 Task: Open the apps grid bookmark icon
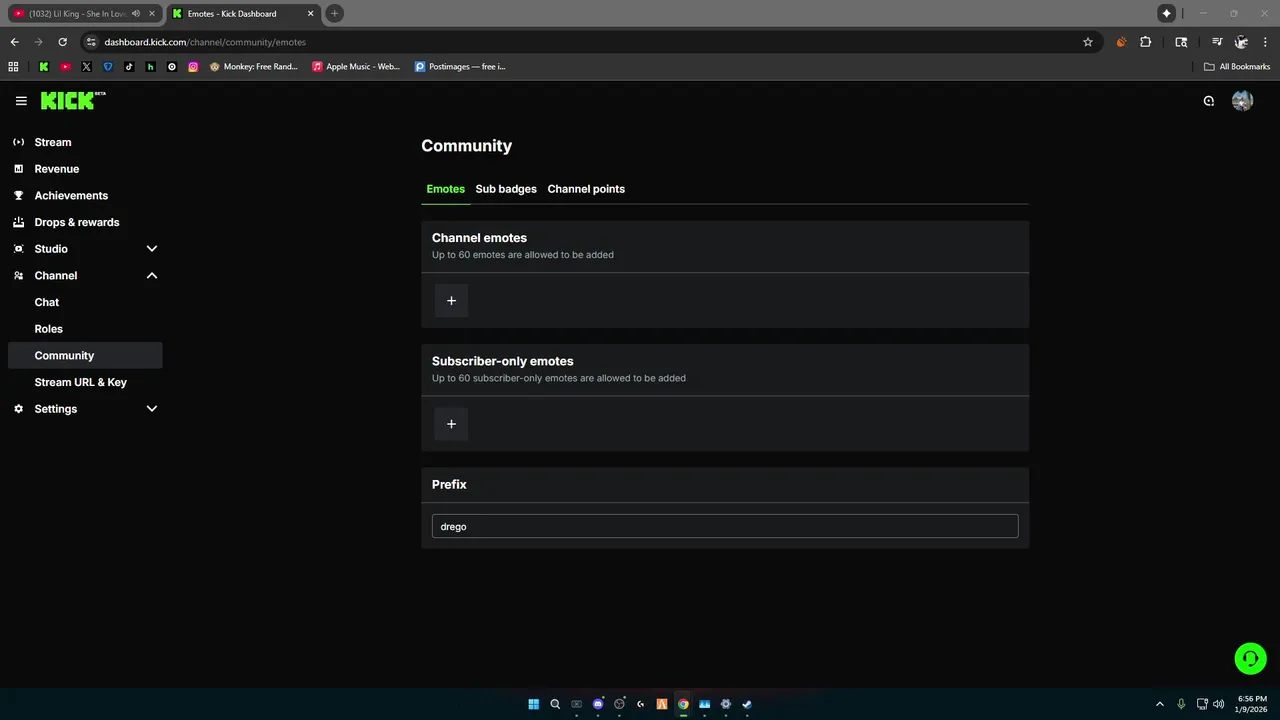click(13, 67)
